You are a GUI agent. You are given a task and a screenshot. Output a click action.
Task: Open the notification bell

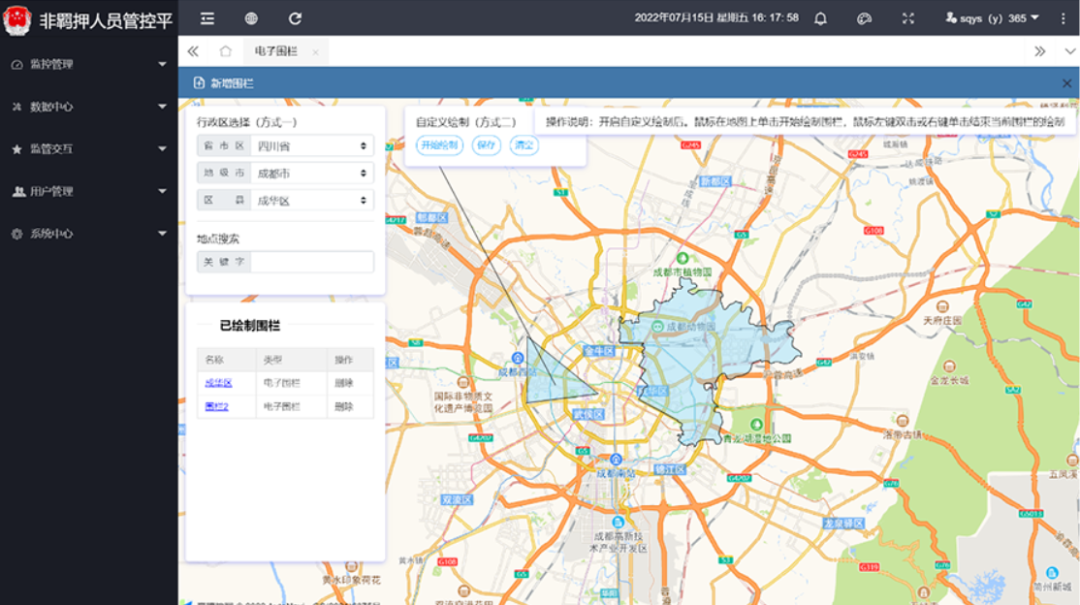[820, 19]
